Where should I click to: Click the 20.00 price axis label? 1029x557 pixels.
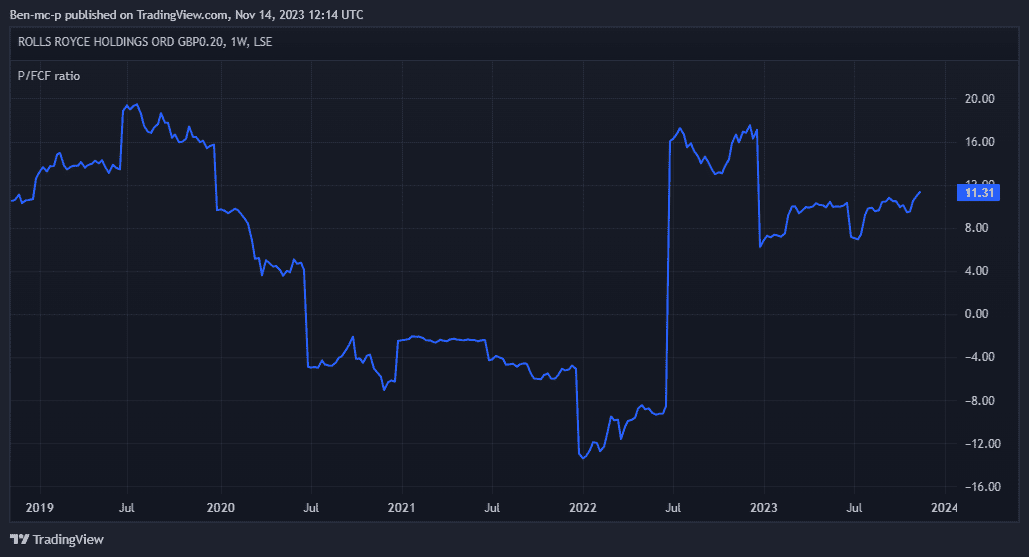coord(976,99)
